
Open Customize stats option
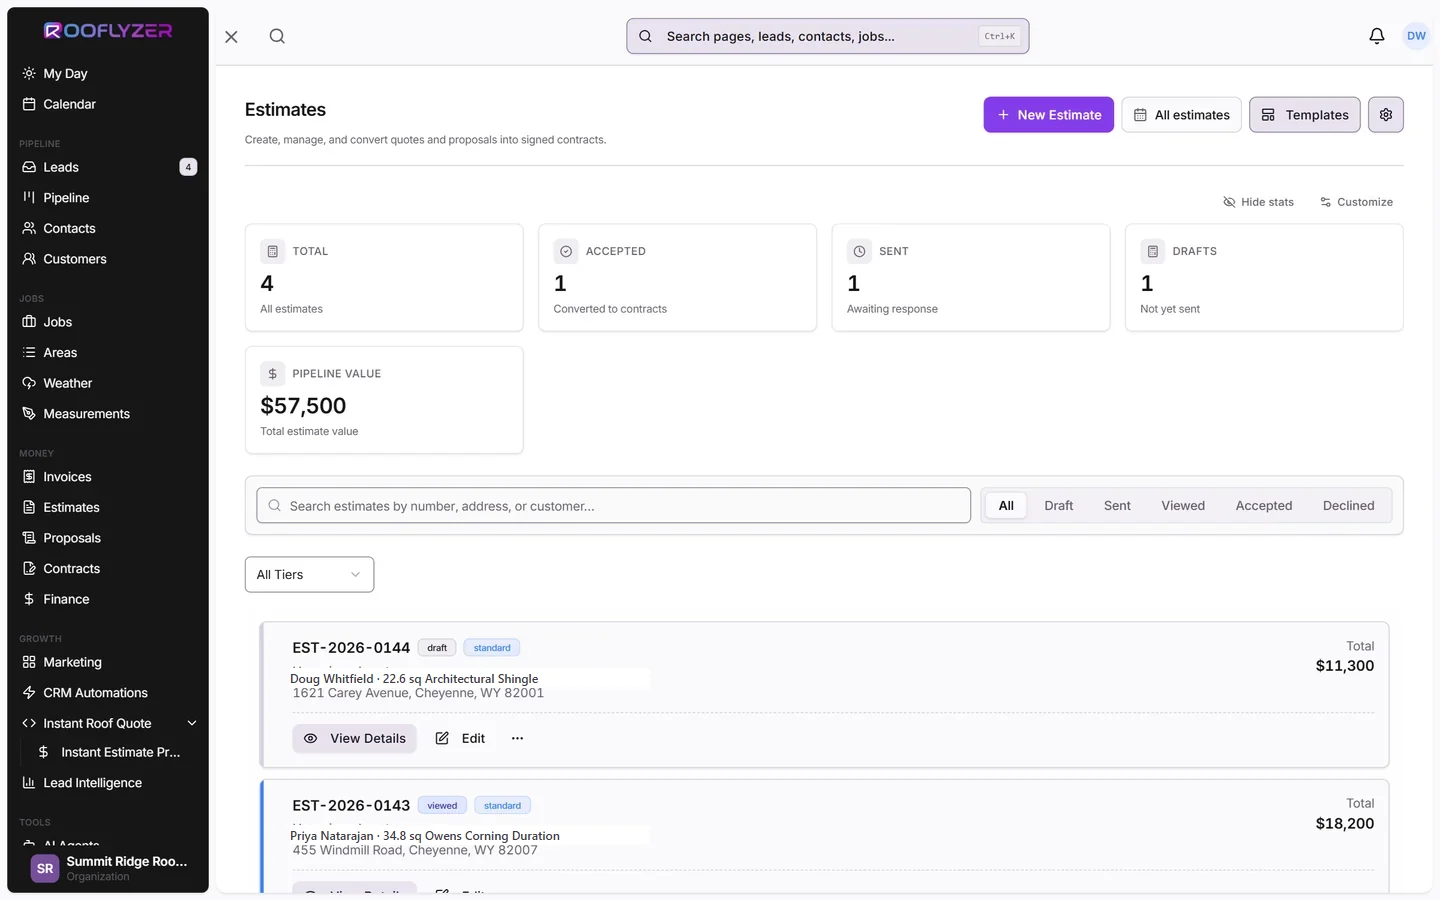[x=1356, y=202]
